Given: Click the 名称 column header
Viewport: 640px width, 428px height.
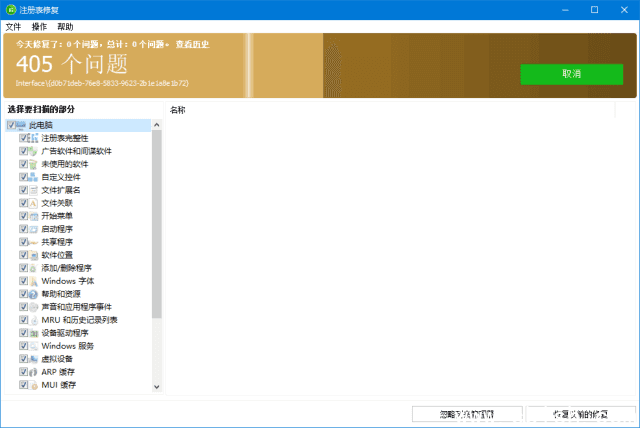Looking at the screenshot, I should 178,109.
